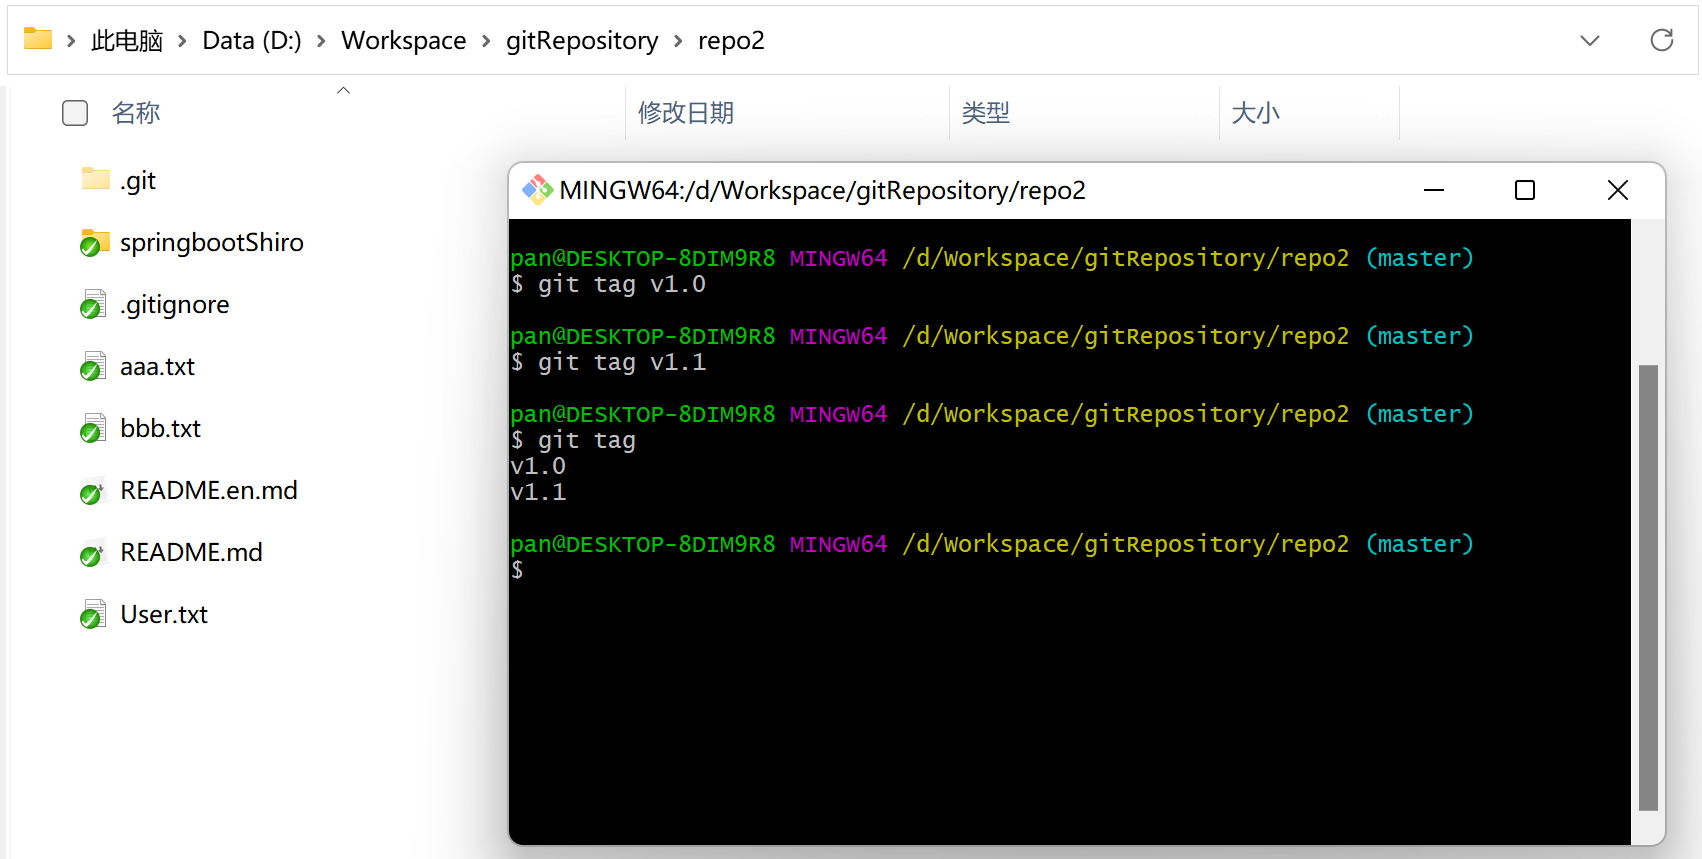1702x859 pixels.
Task: Toggle the select-all checkbox beside 名称
Action: click(x=75, y=113)
